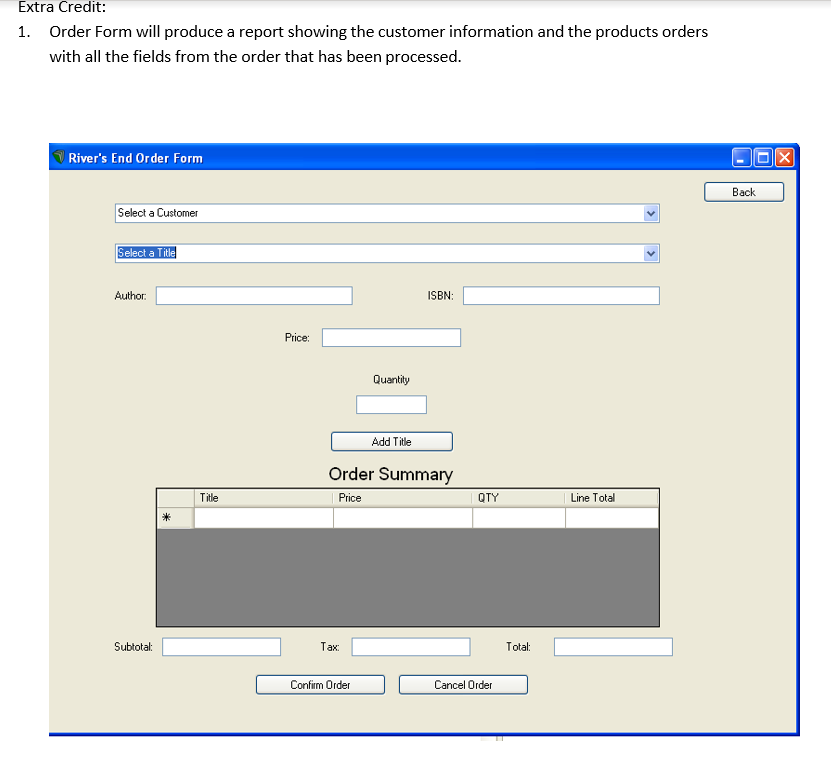This screenshot has width=831, height=758.
Task: Click the Add Title button
Action: tap(391, 441)
